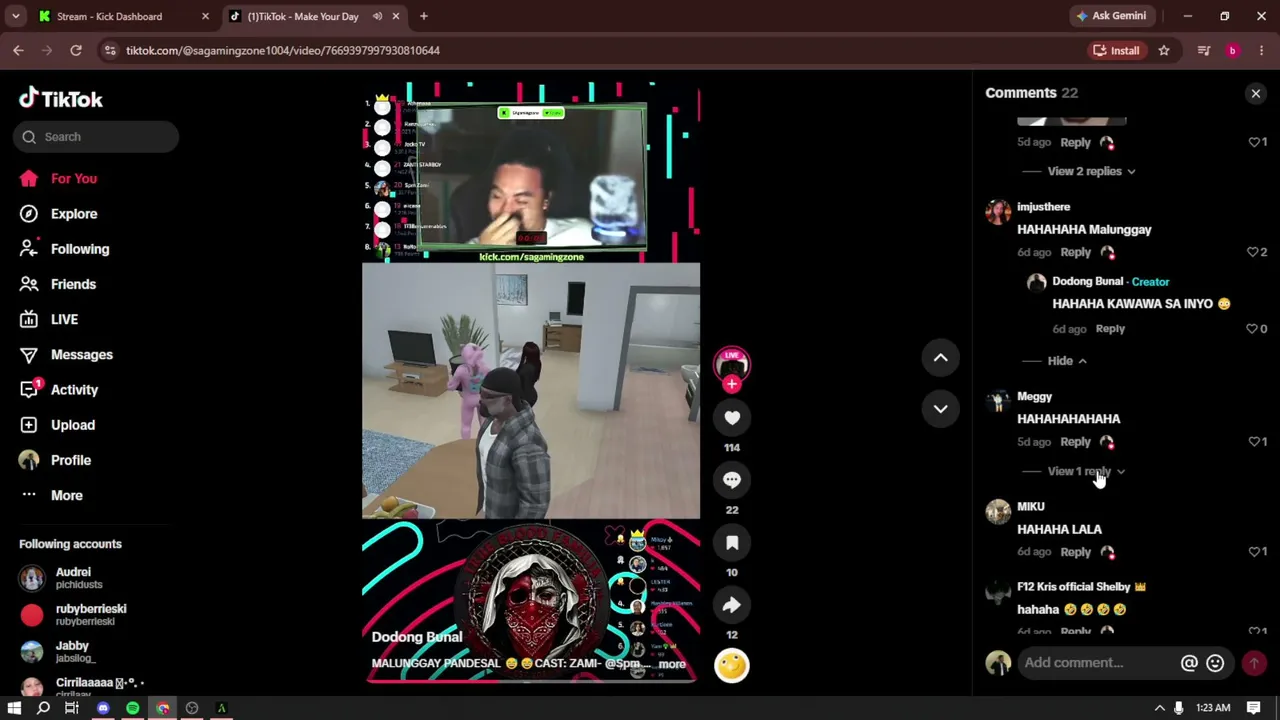Open the browser tab search dropdown
This screenshot has width=1280, height=720.
(15, 16)
